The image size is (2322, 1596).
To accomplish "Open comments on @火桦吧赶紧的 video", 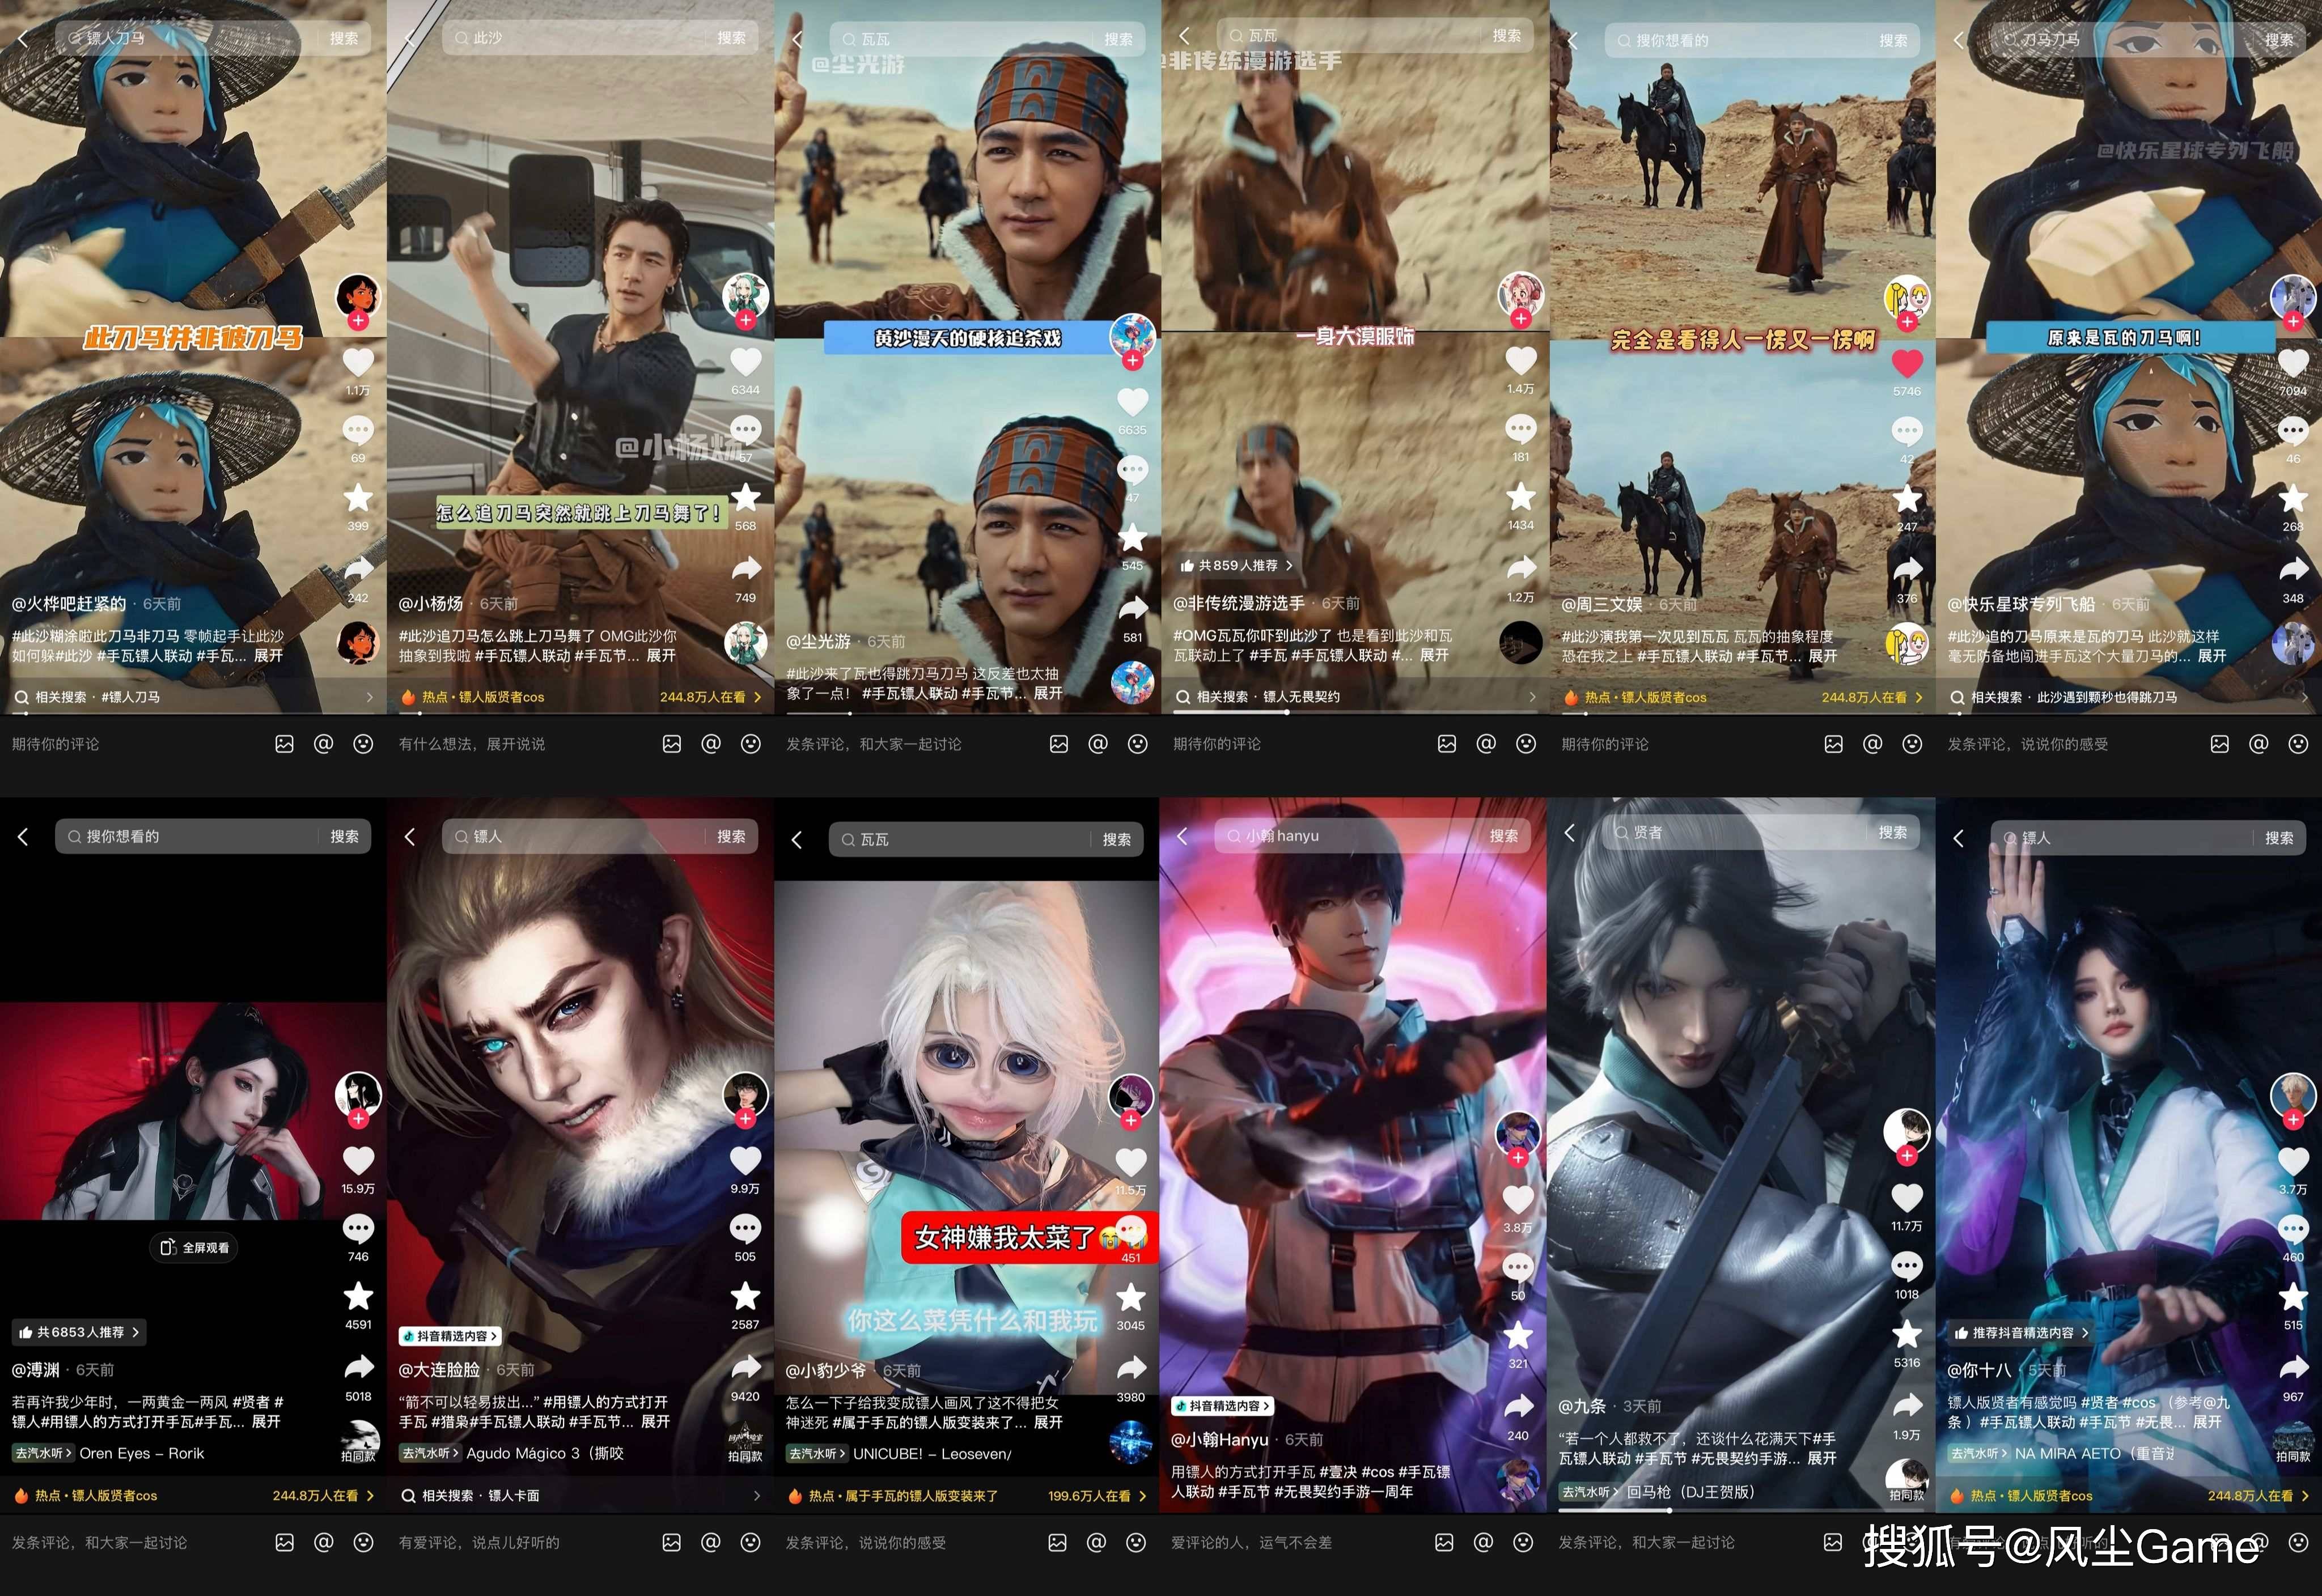I will [358, 431].
